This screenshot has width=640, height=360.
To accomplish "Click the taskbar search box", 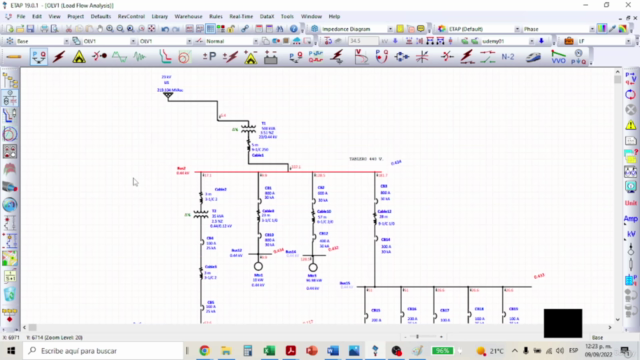I will click(x=103, y=351).
